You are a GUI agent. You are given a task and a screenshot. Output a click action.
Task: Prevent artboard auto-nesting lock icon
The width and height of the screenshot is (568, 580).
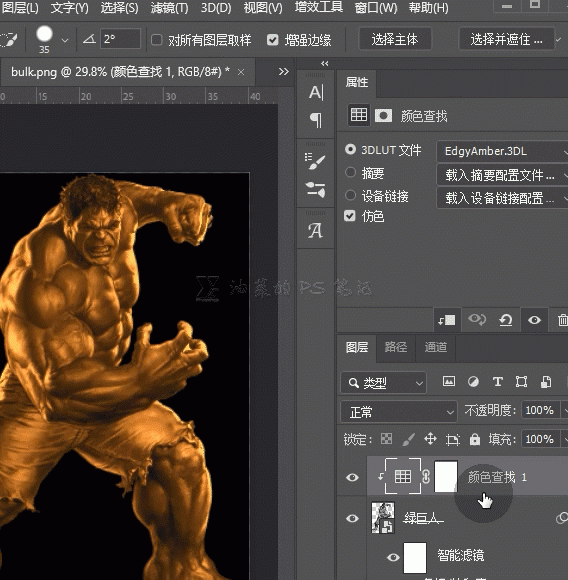tap(453, 439)
